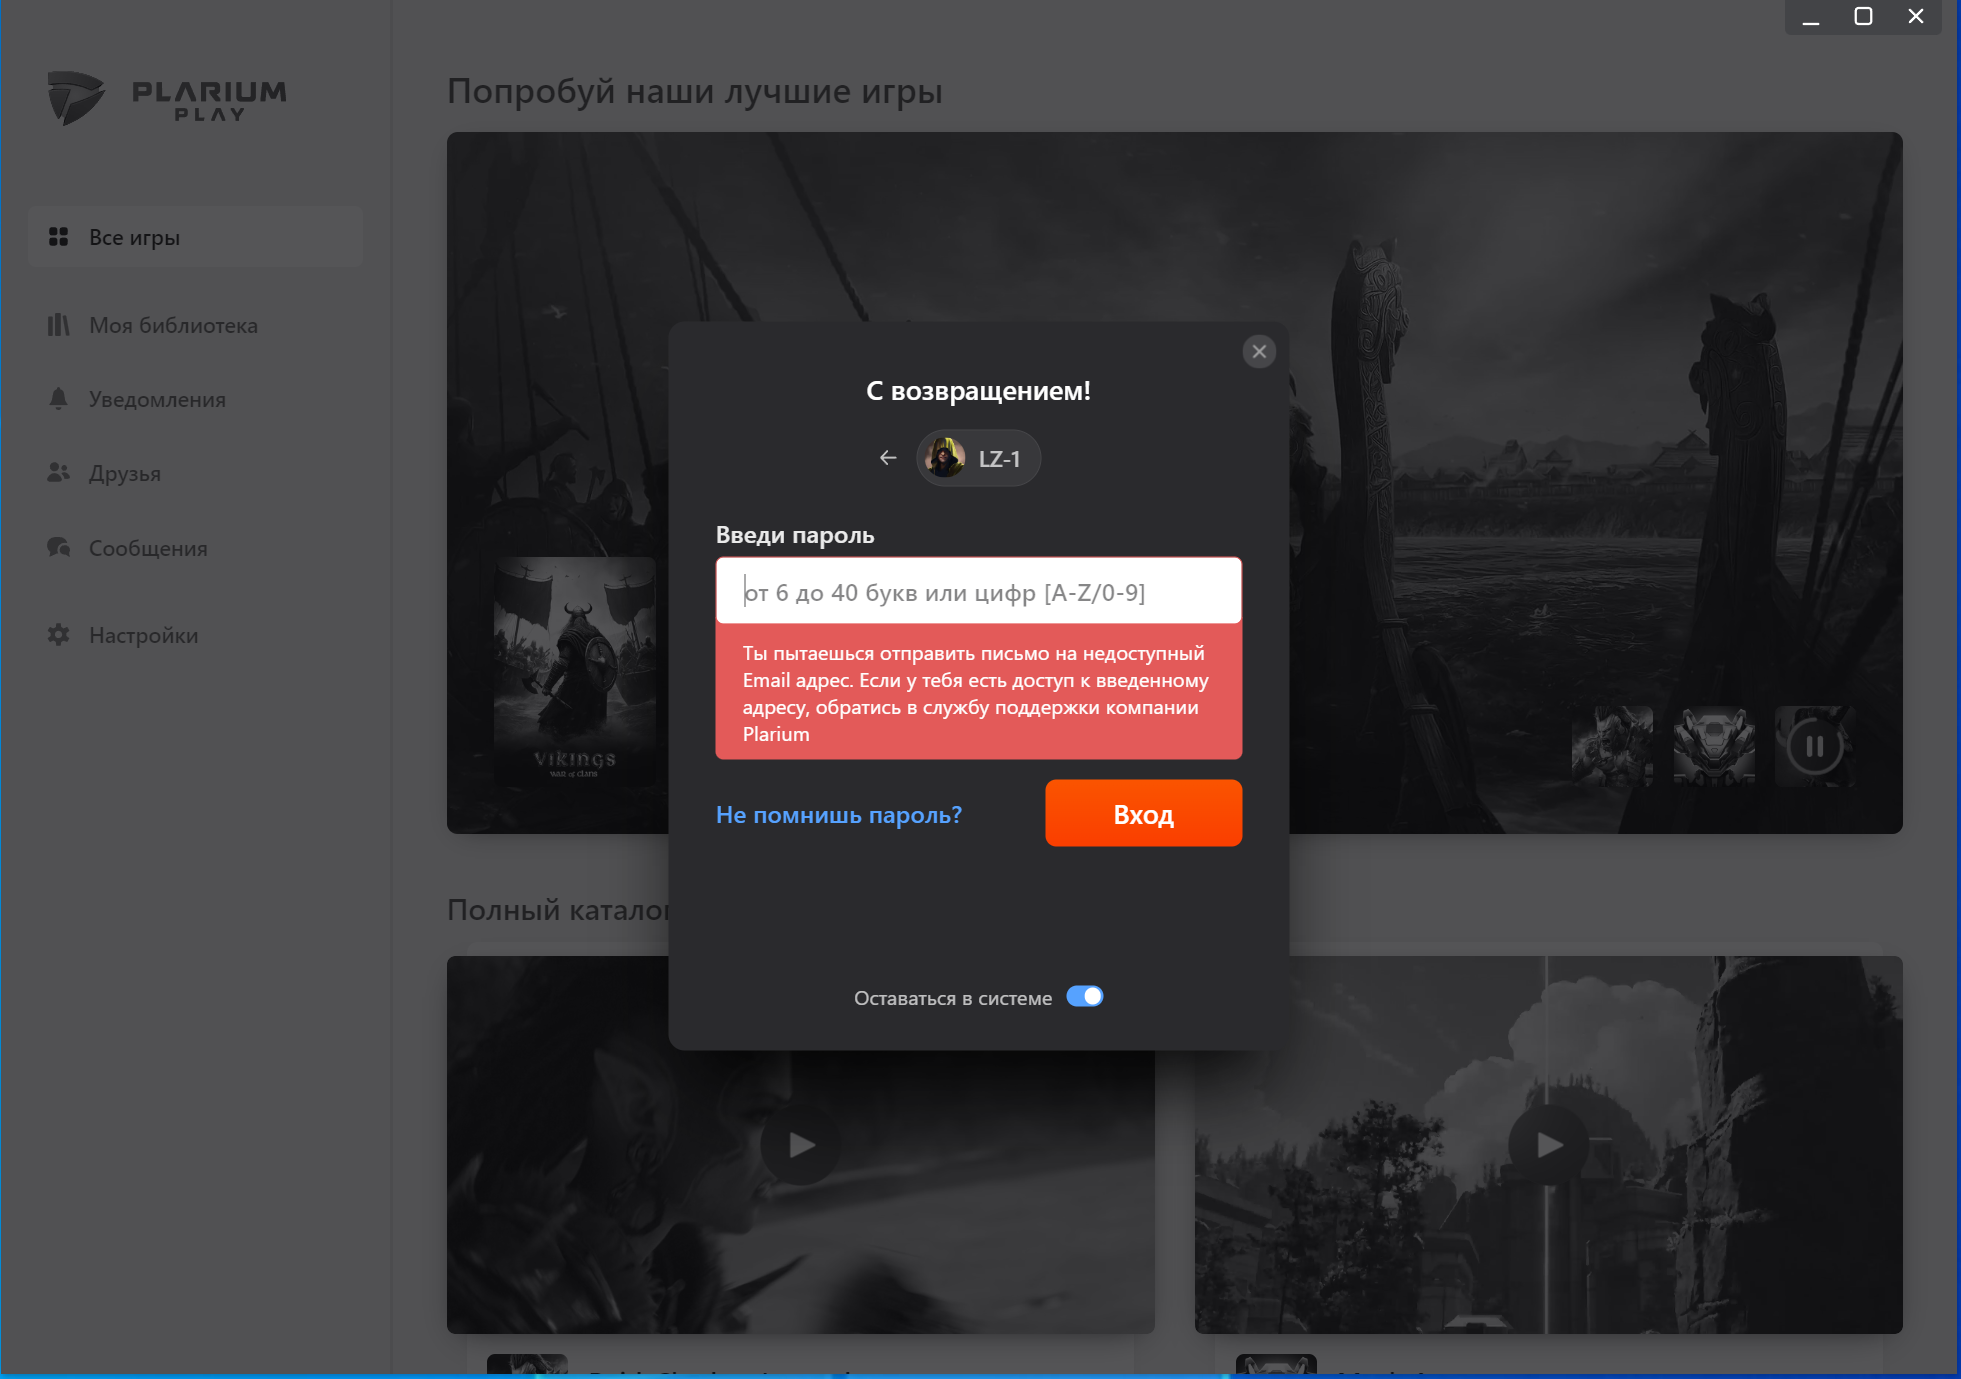Close the Plarium Play window

1916,17
